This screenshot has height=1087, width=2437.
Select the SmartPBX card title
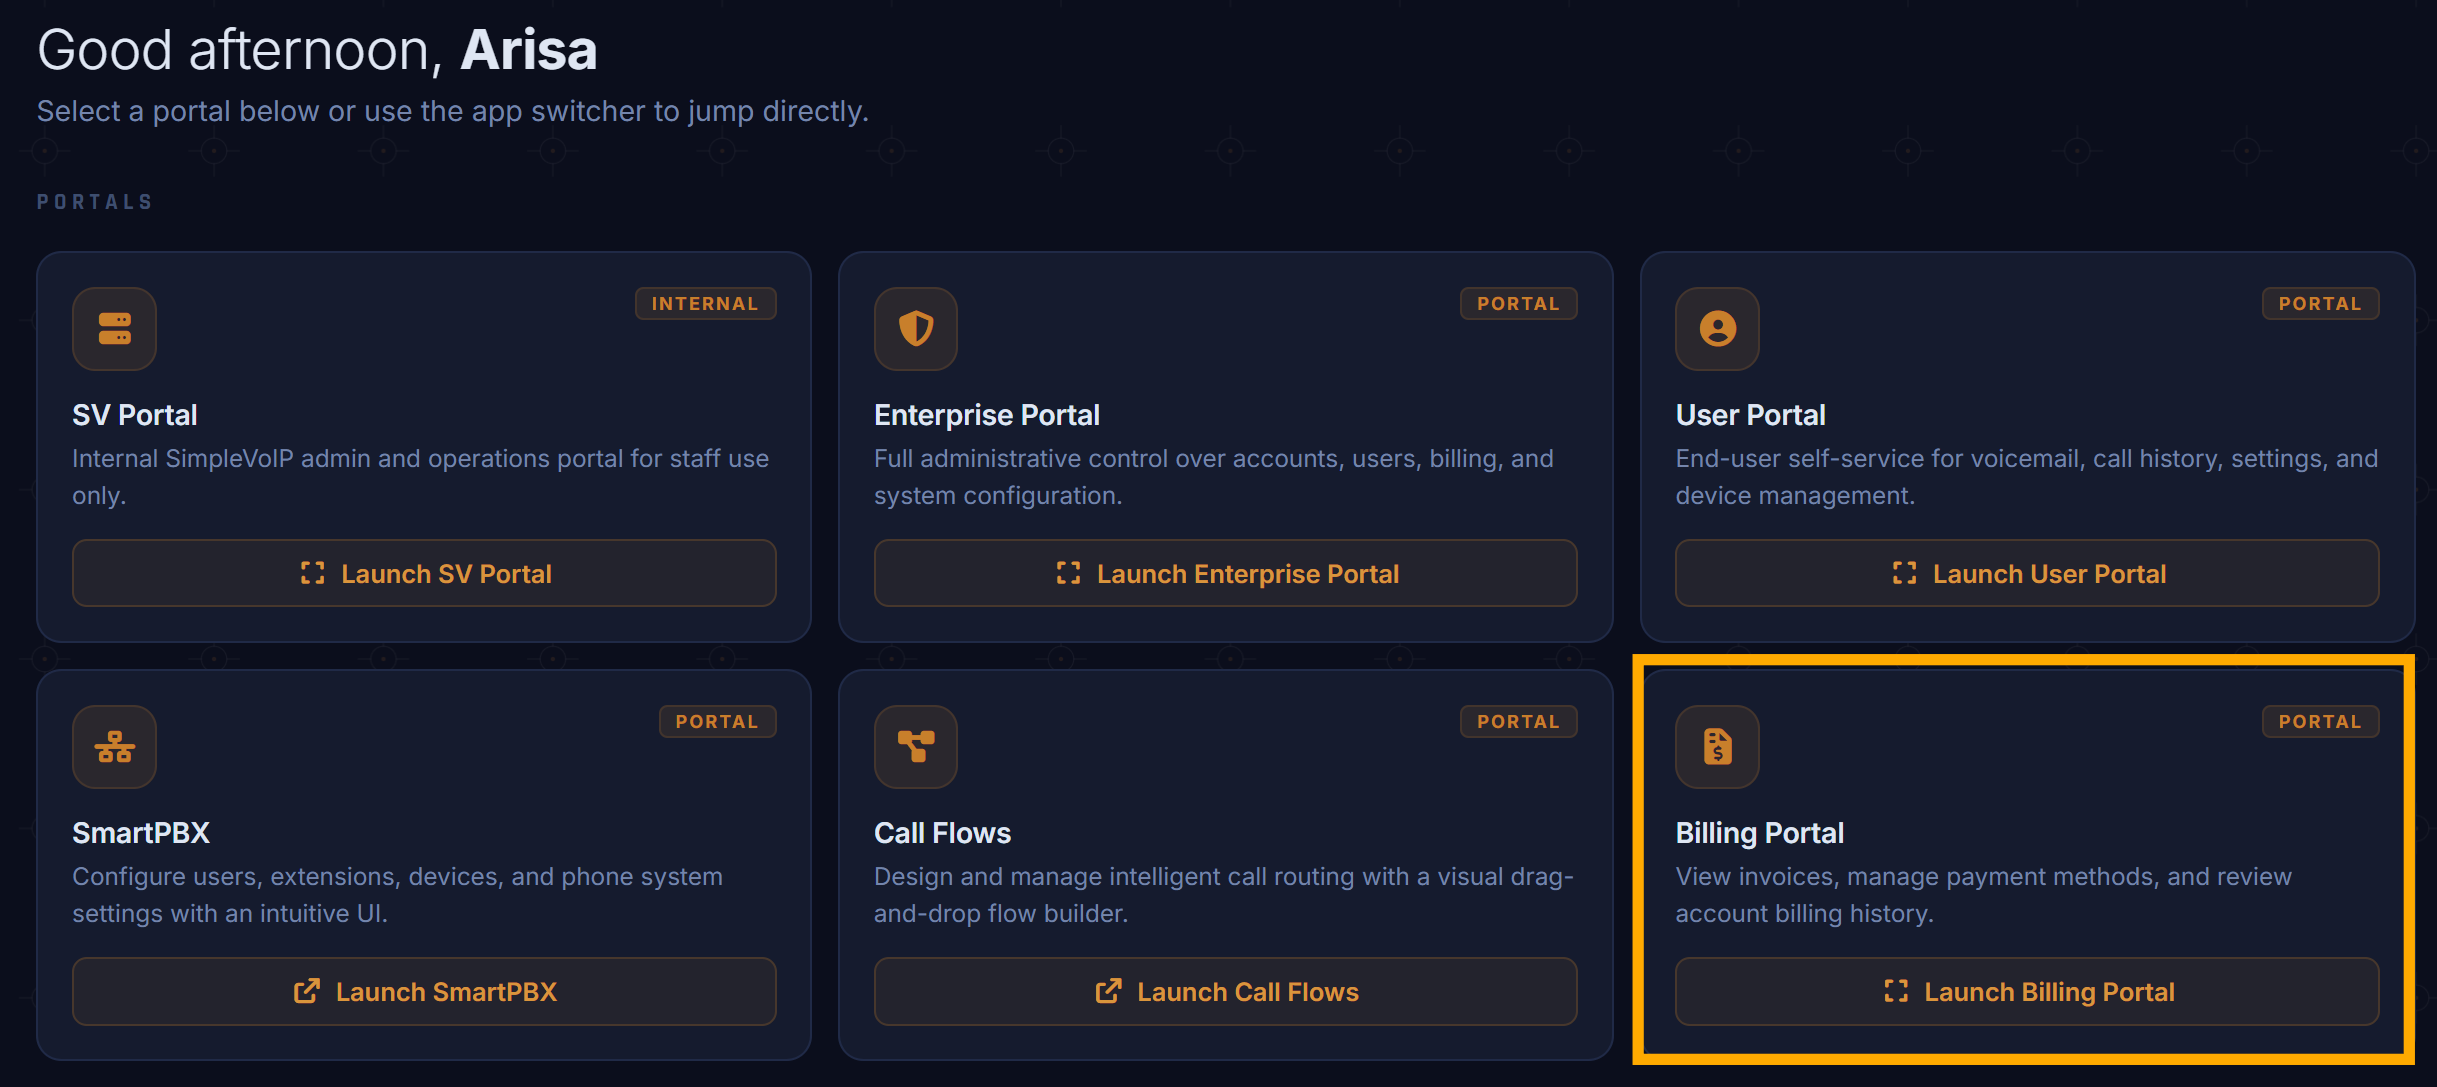point(141,833)
